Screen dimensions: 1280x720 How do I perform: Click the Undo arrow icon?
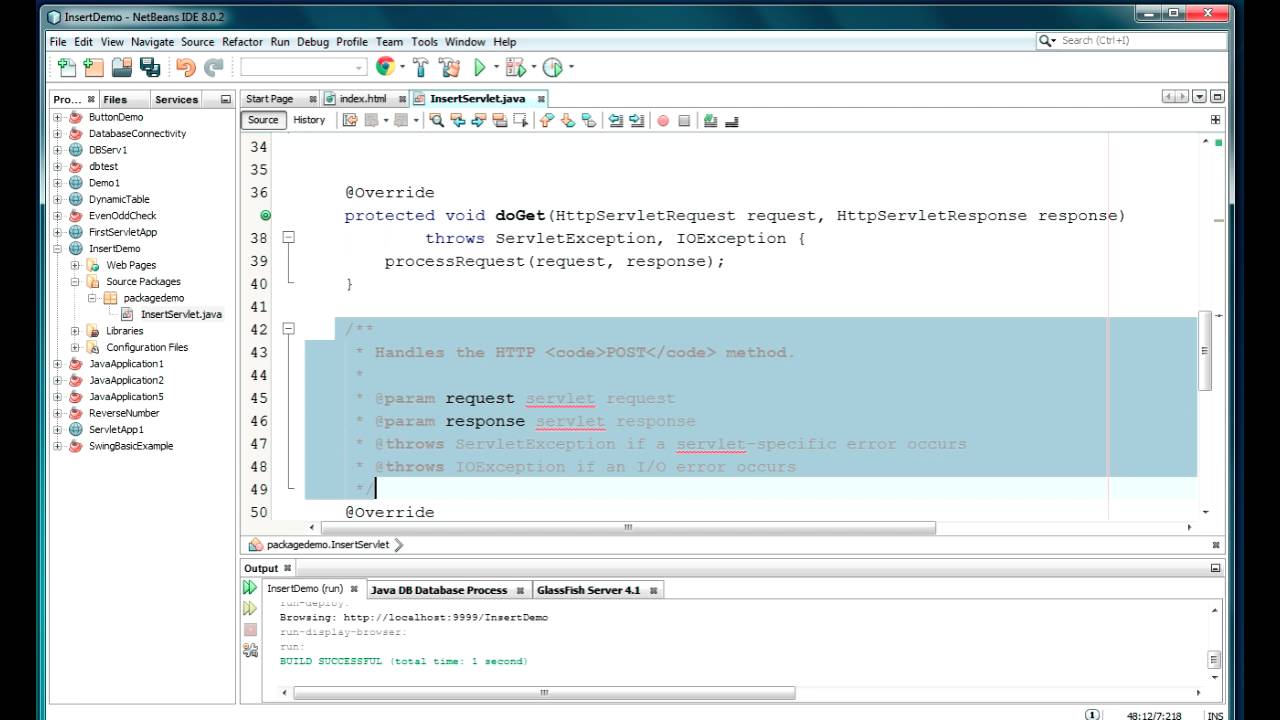186,67
